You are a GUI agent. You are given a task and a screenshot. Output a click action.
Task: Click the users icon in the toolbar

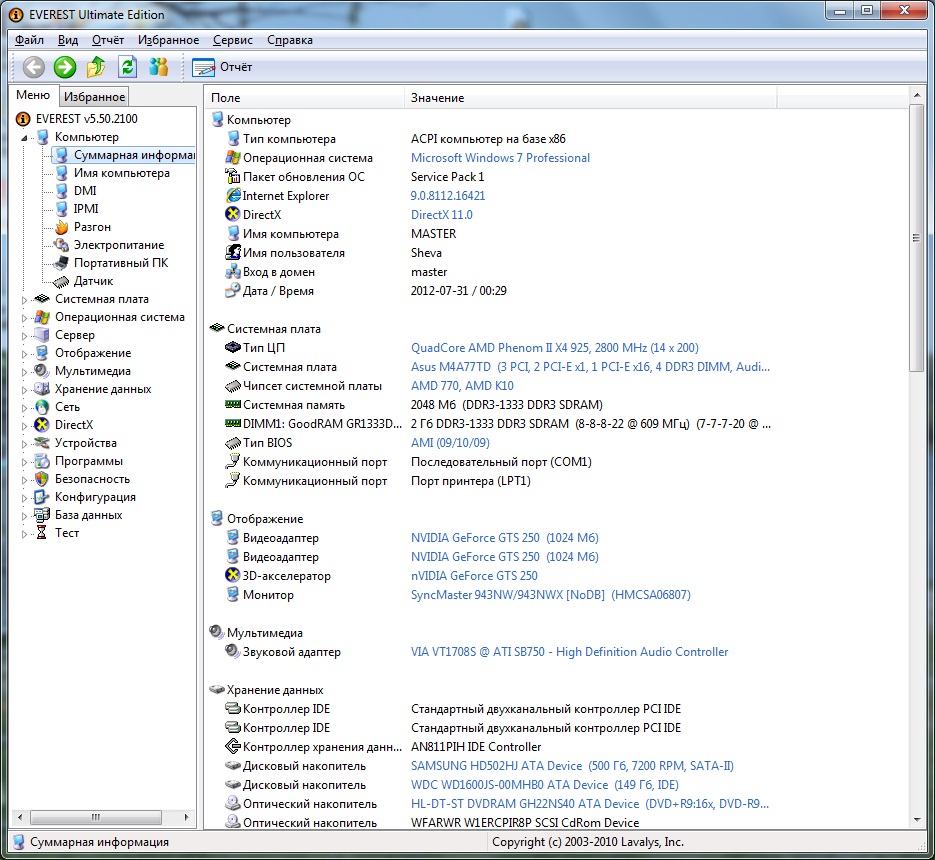tap(158, 67)
